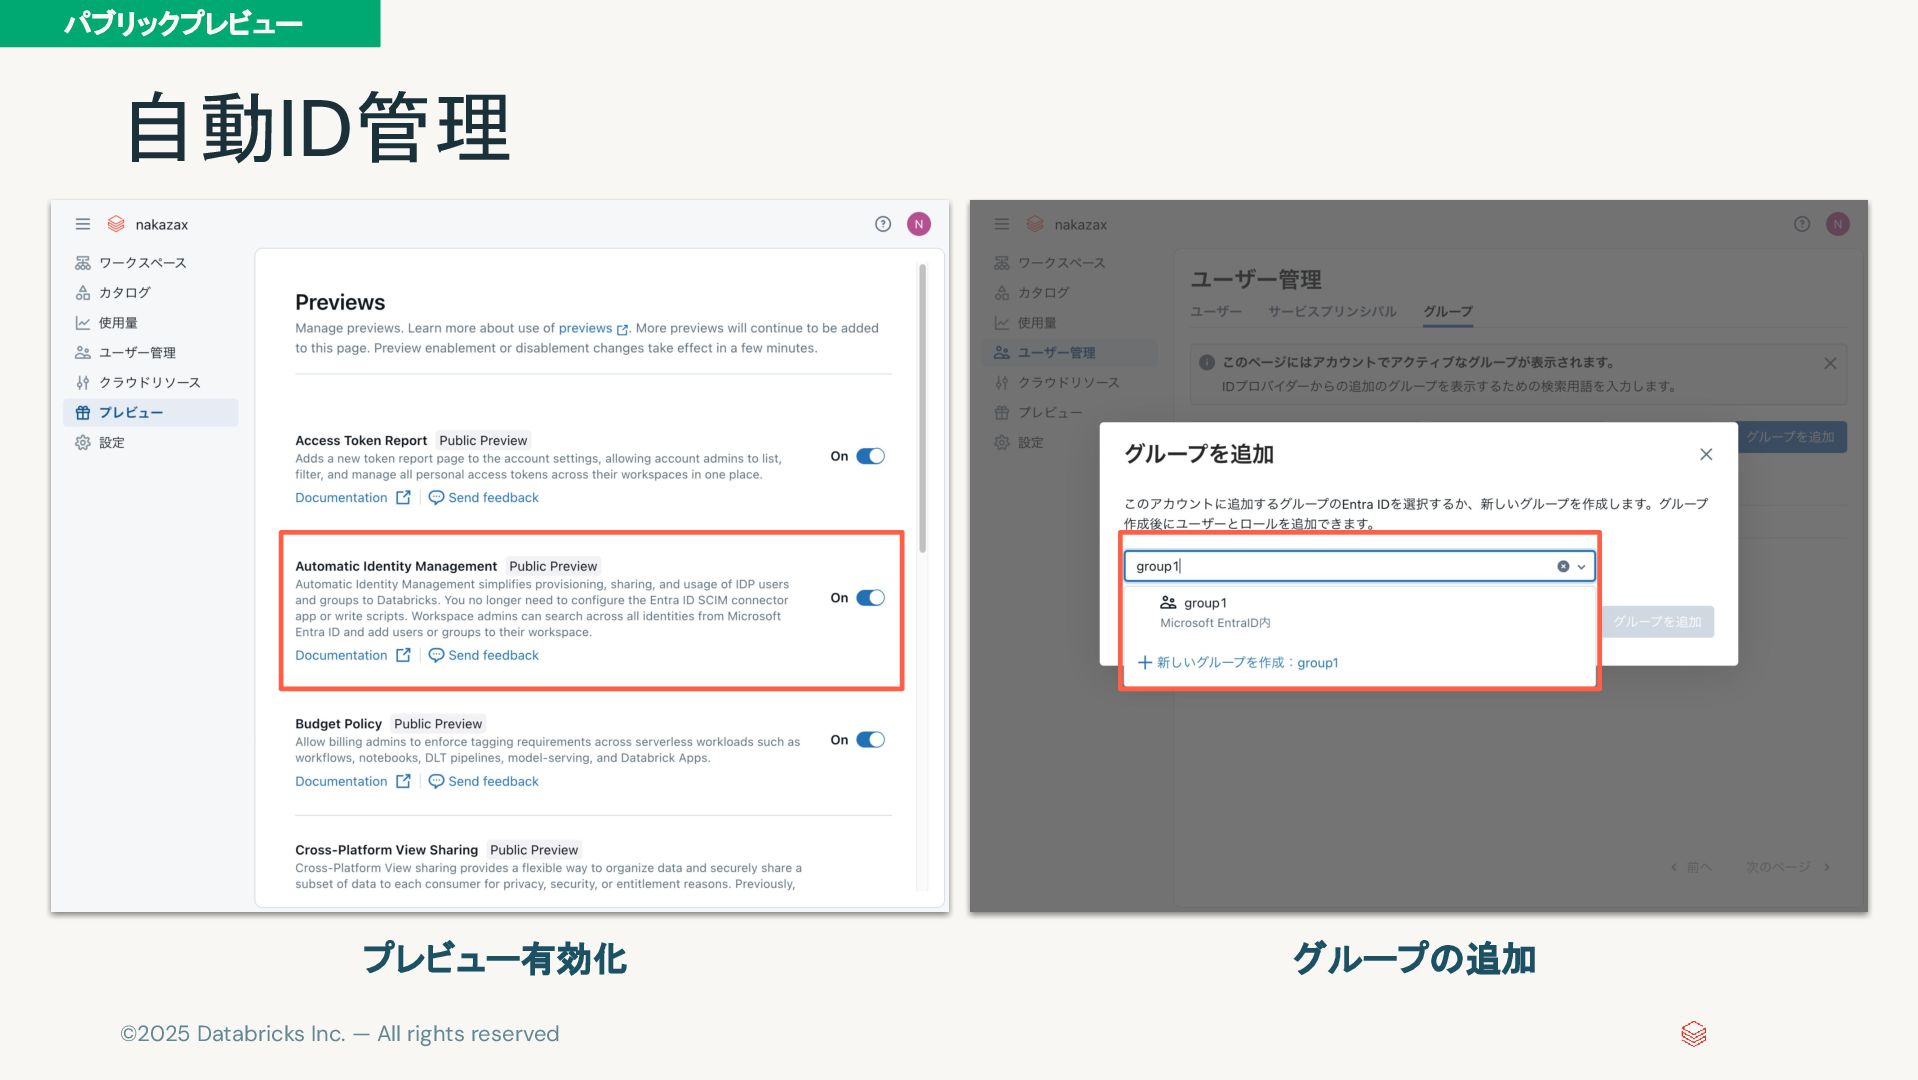Click speech bubble icon in Automatic Identity Management row
Screen dimensions: 1918x1080
(436, 656)
